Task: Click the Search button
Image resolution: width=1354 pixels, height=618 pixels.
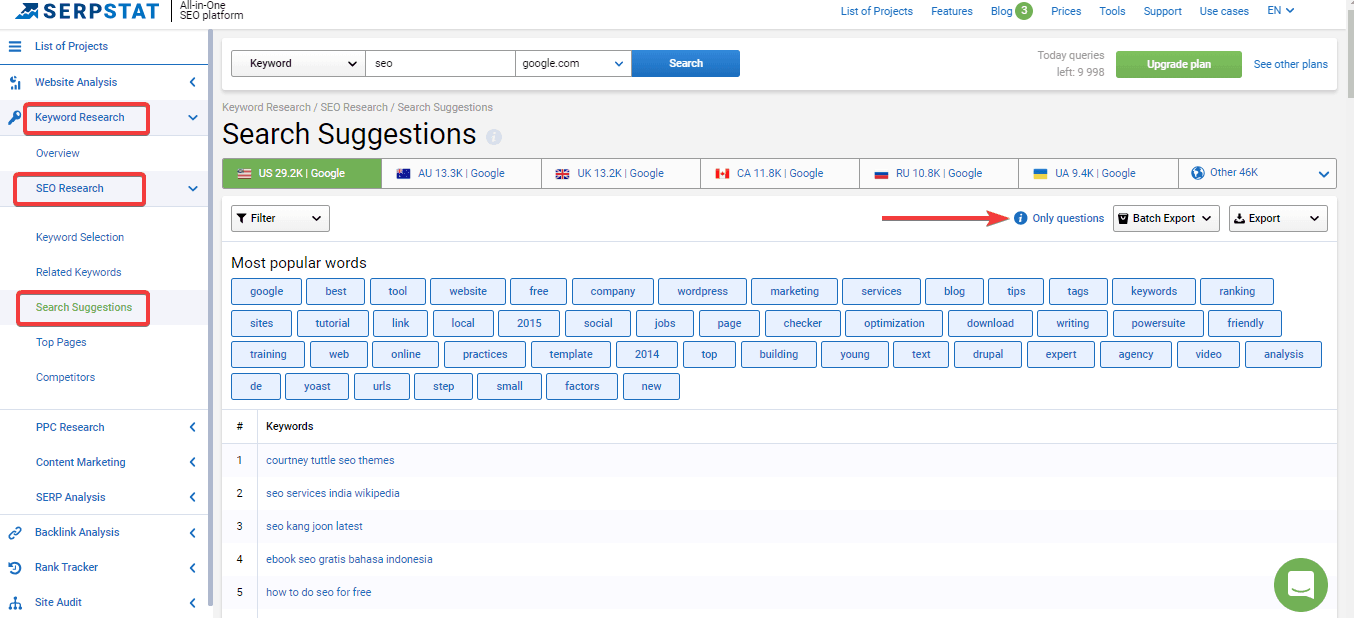Action: (x=685, y=62)
